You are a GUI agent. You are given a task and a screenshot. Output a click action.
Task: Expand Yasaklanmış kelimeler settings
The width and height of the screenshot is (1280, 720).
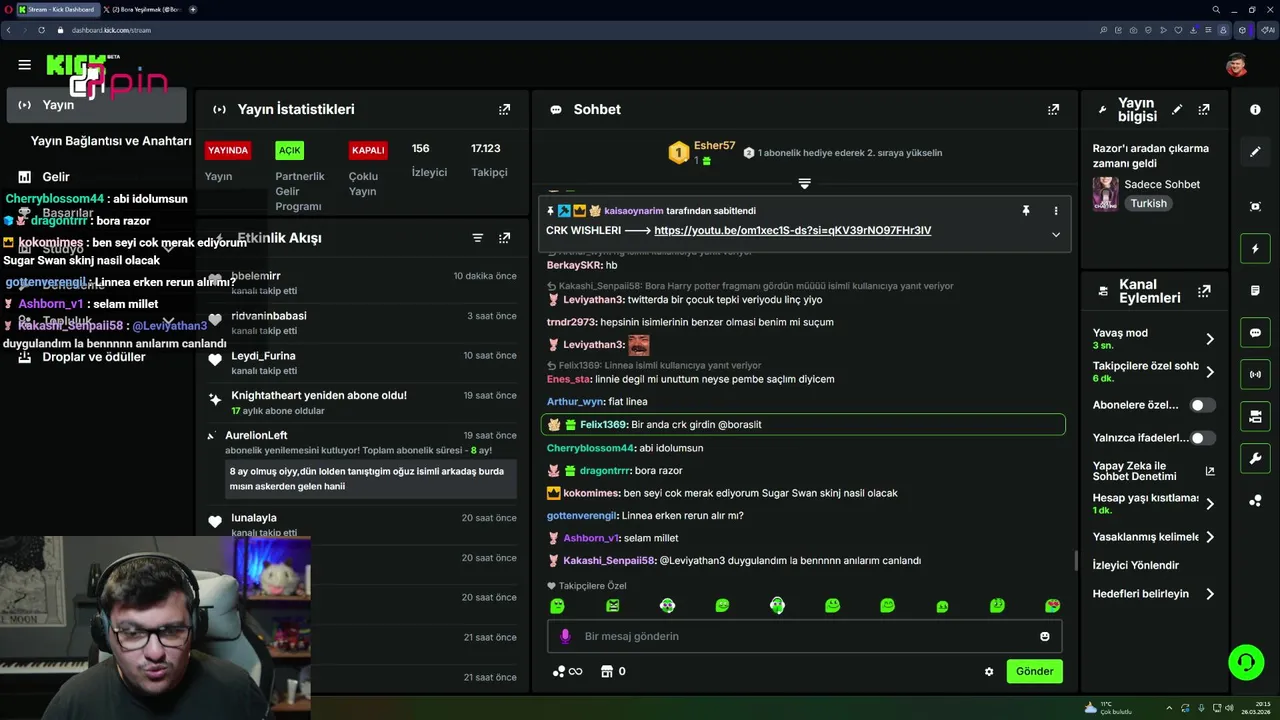(1209, 537)
